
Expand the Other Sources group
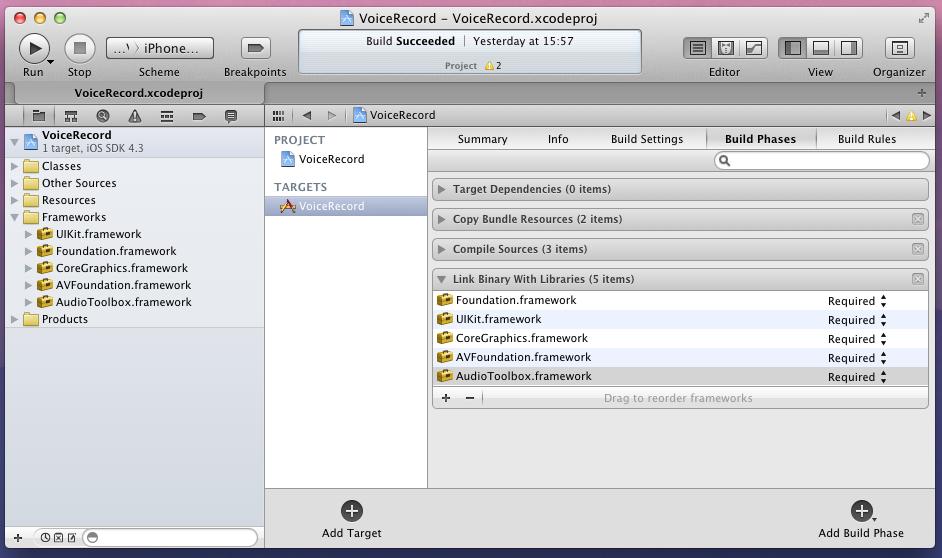14,183
